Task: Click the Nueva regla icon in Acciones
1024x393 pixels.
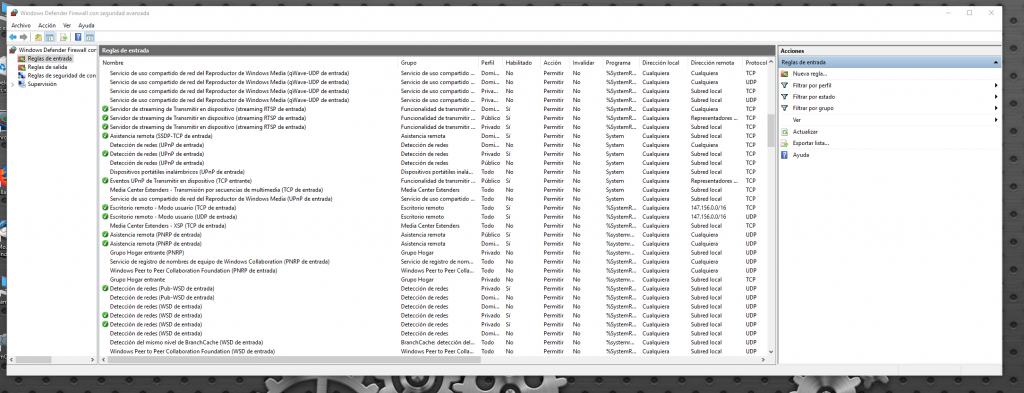Action: 784,74
